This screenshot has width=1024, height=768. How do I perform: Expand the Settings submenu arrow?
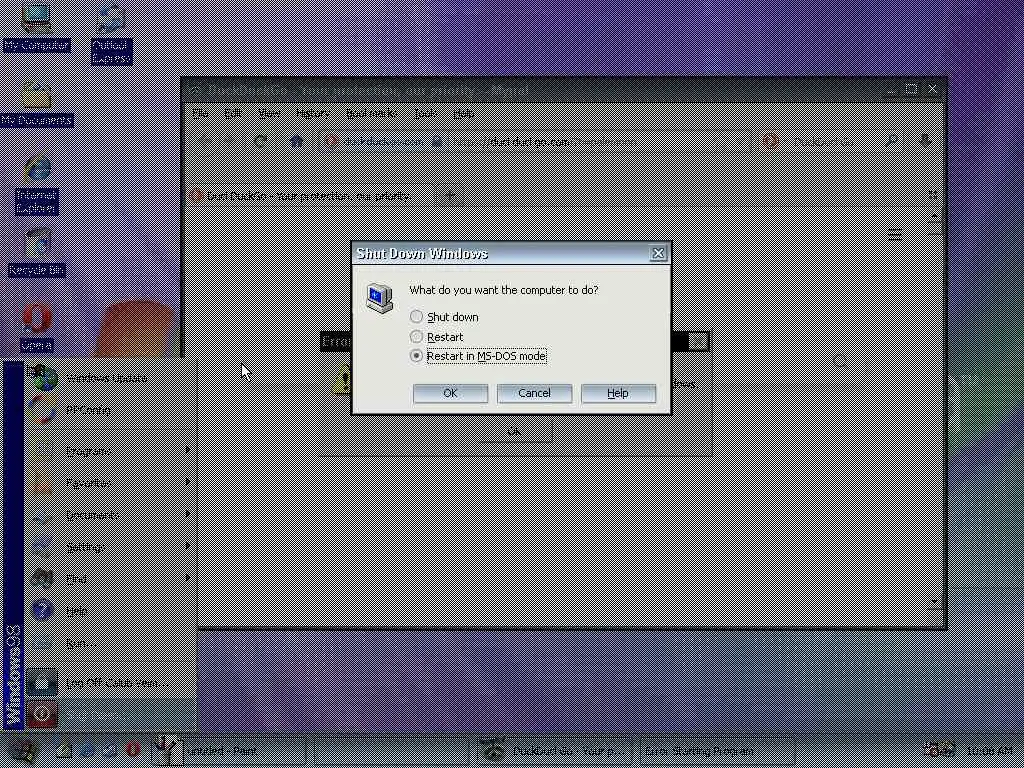(x=187, y=546)
